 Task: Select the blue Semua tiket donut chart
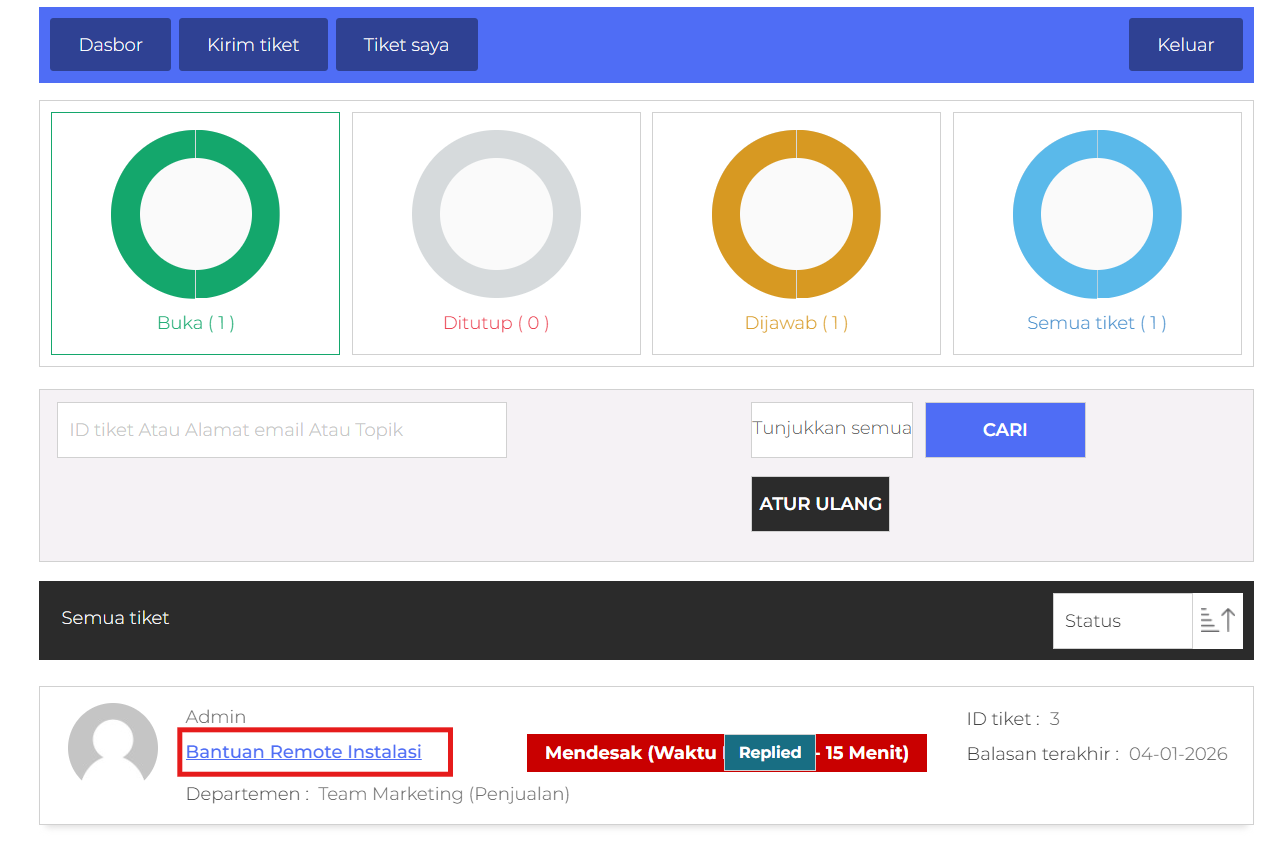click(1097, 215)
